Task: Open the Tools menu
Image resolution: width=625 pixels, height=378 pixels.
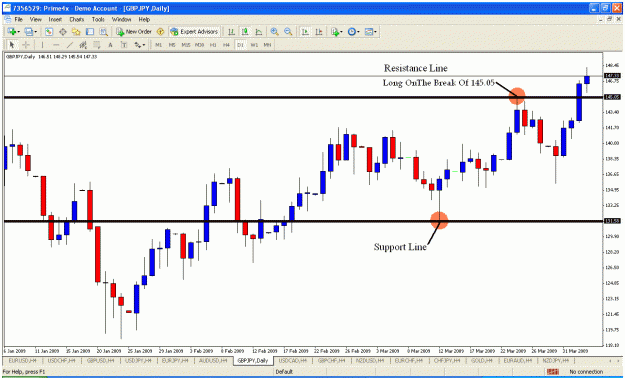Action: [98, 19]
